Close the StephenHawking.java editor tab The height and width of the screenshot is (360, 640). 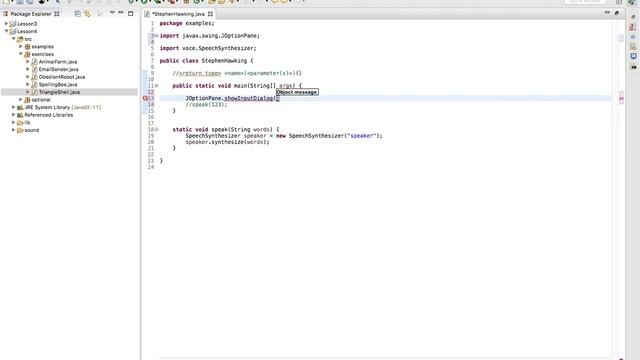click(x=210, y=14)
